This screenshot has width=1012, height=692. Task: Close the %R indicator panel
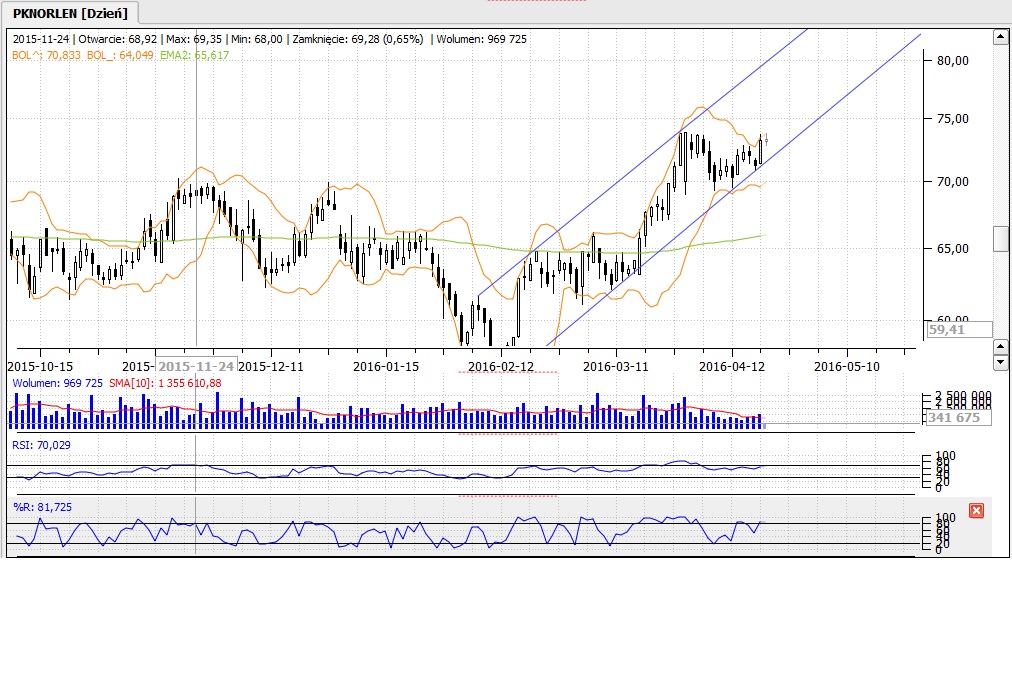[x=977, y=511]
